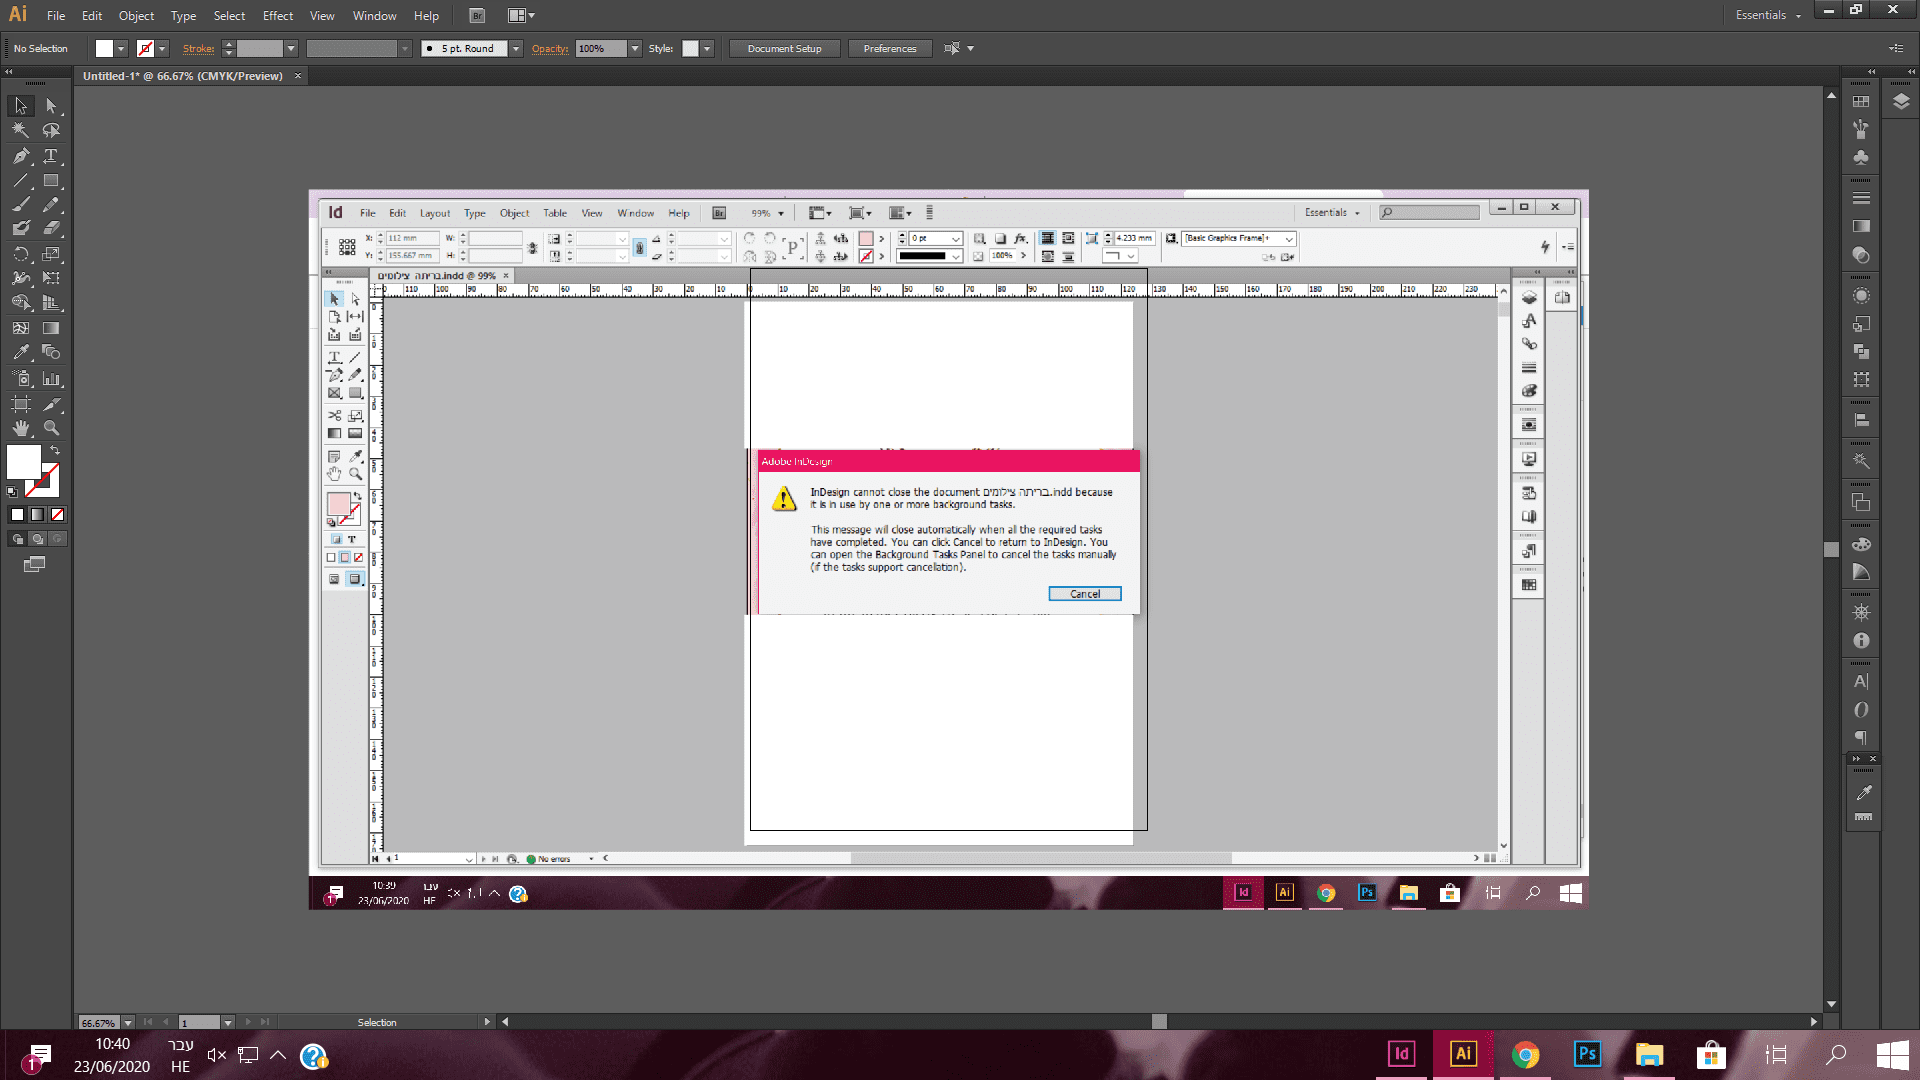Open the Effect menu
This screenshot has height=1080, width=1920.
point(277,16)
